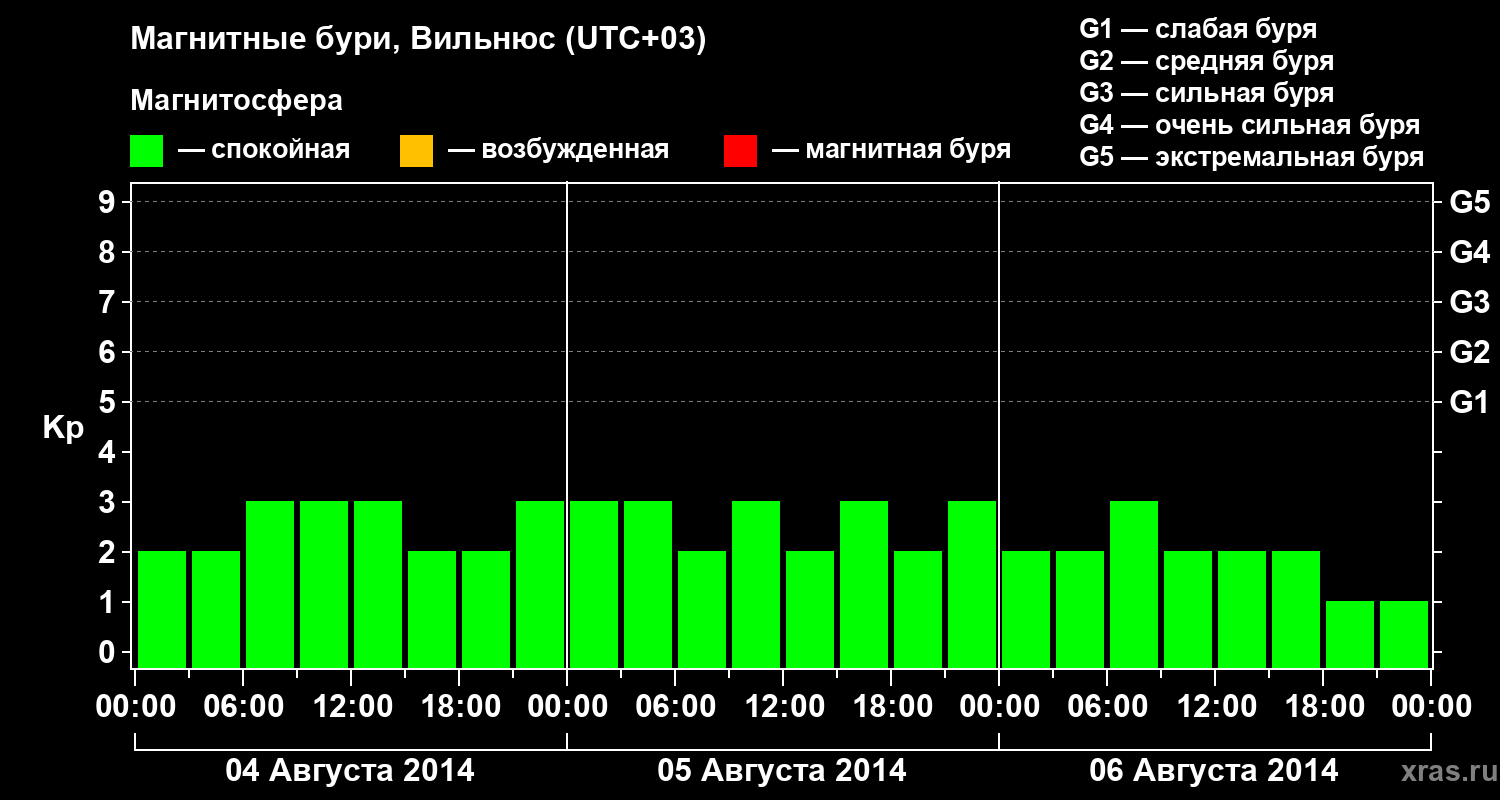Image resolution: width=1500 pixels, height=800 pixels.
Task: Click the orange 'возбужденная' legend swatch
Action: (x=416, y=151)
